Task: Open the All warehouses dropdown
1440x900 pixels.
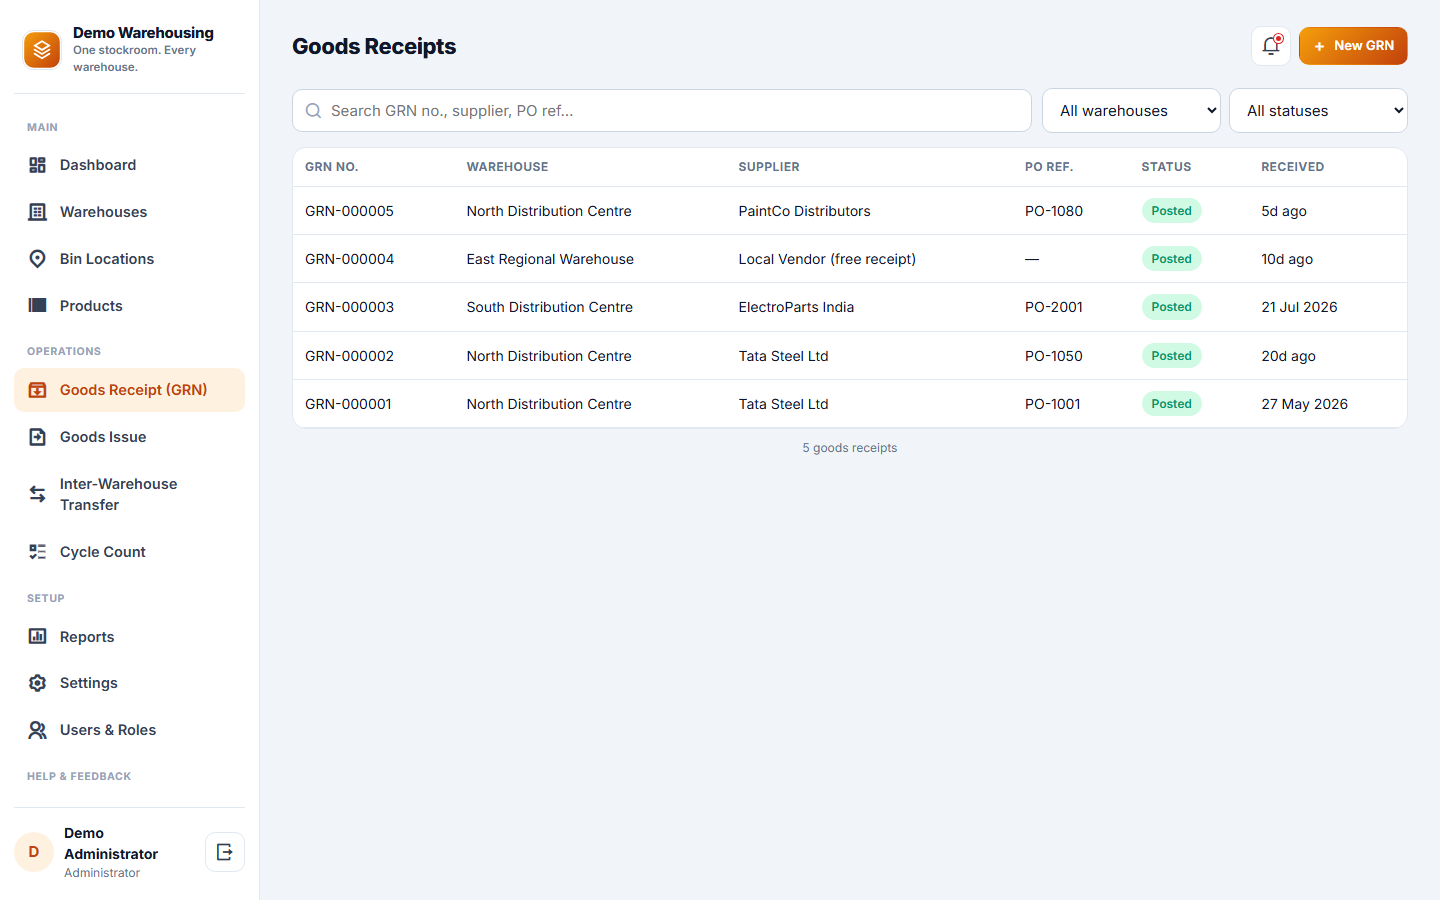Action: coord(1131,111)
